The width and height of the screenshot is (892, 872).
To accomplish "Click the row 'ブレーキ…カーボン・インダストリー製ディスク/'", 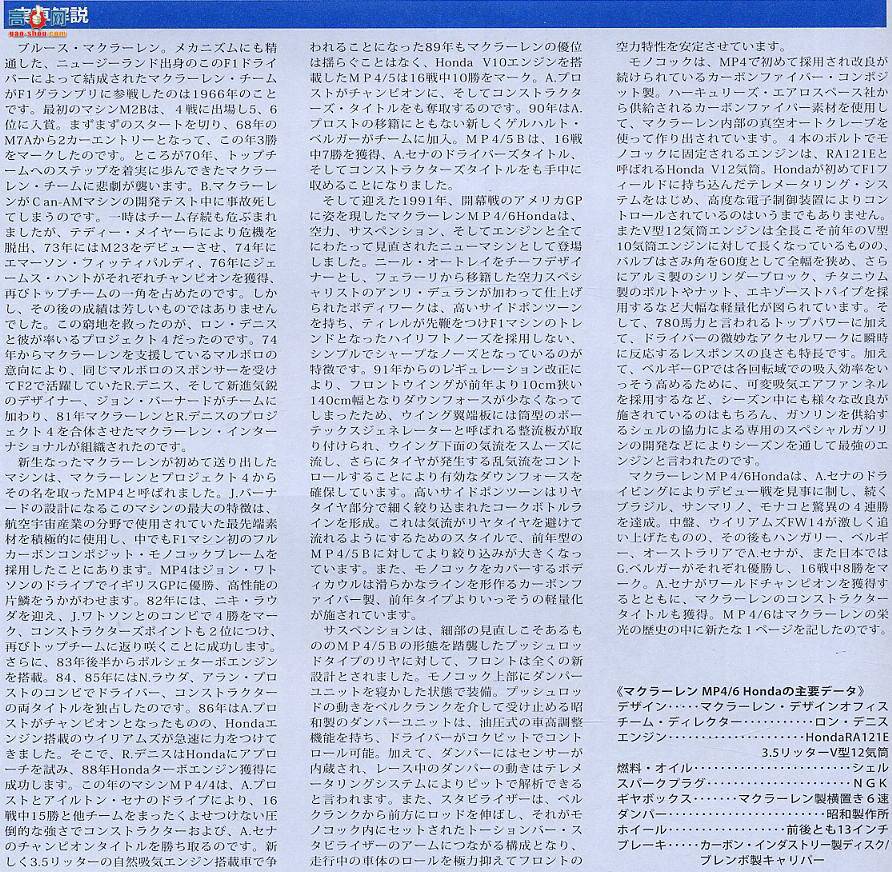I will tap(753, 845).
